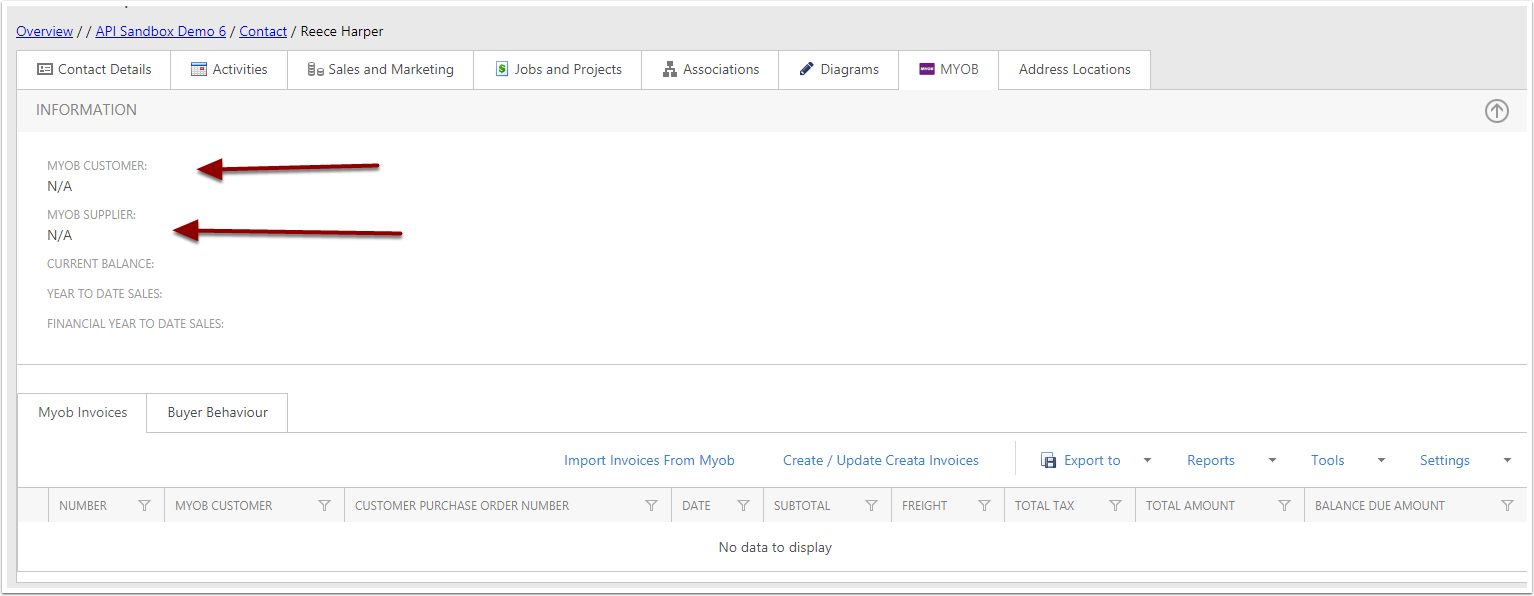Open the Reports menu
Image resolution: width=1534 pixels, height=596 pixels.
click(1211, 460)
